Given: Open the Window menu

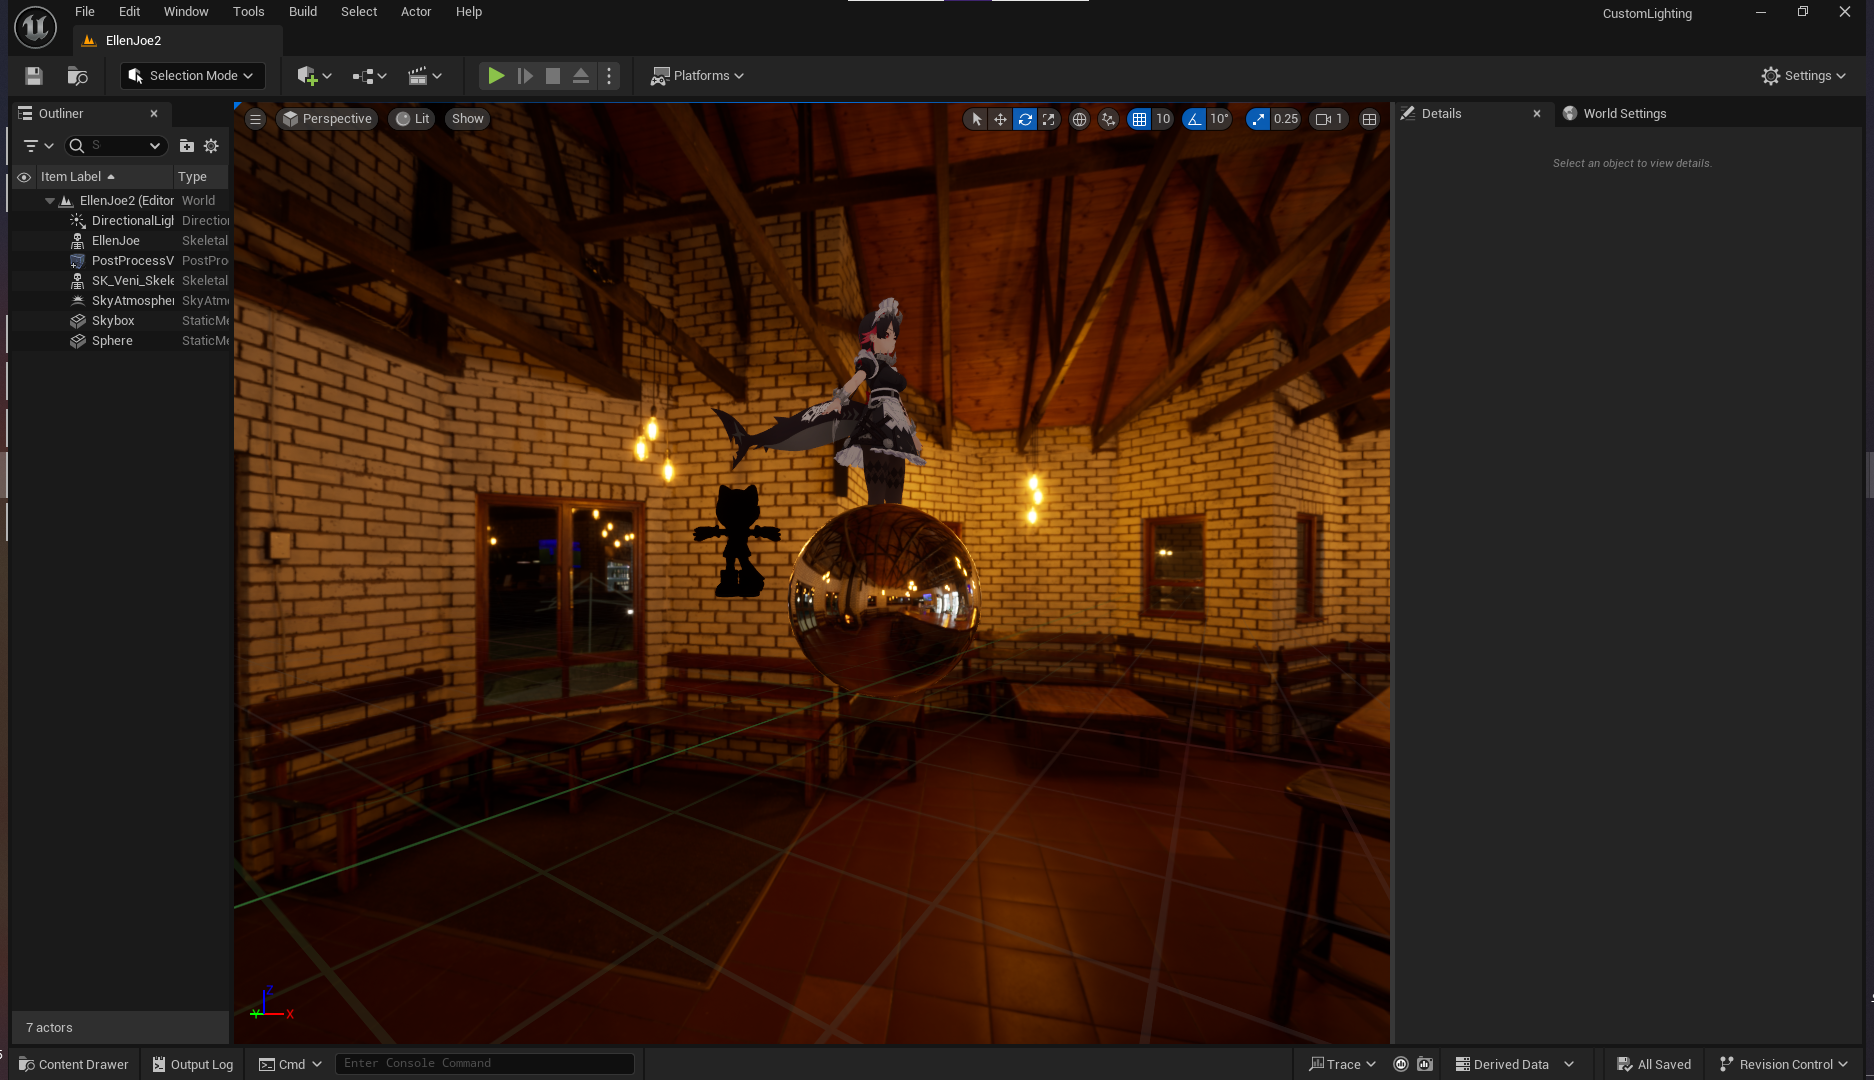Looking at the screenshot, I should 186,12.
